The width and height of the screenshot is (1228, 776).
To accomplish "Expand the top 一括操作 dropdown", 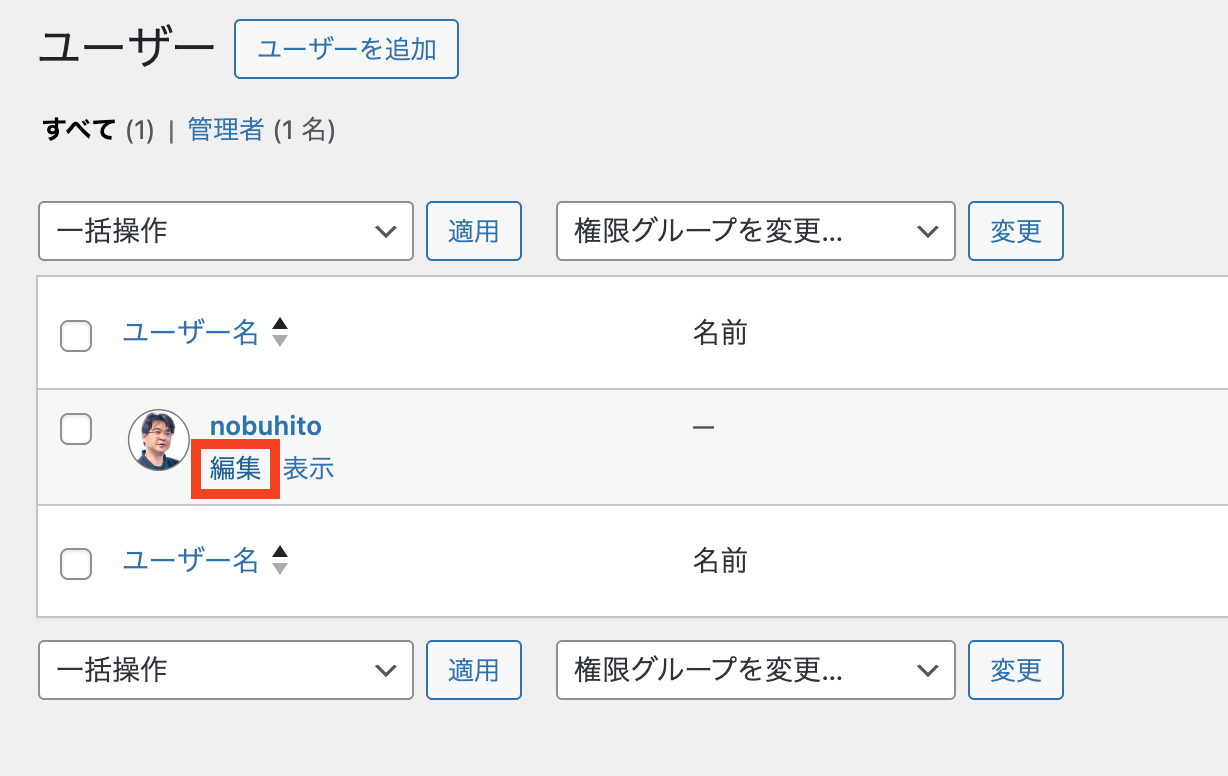I will pyautogui.click(x=226, y=232).
